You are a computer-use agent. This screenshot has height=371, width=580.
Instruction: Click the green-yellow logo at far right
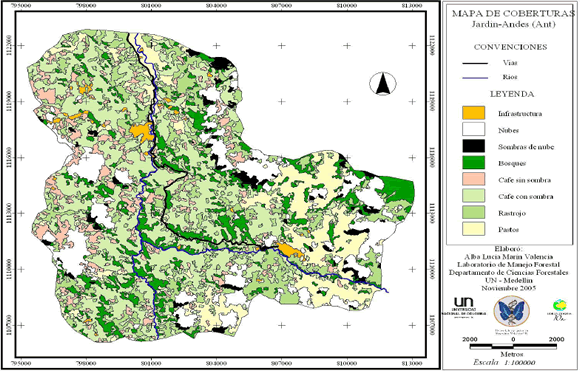click(x=559, y=310)
